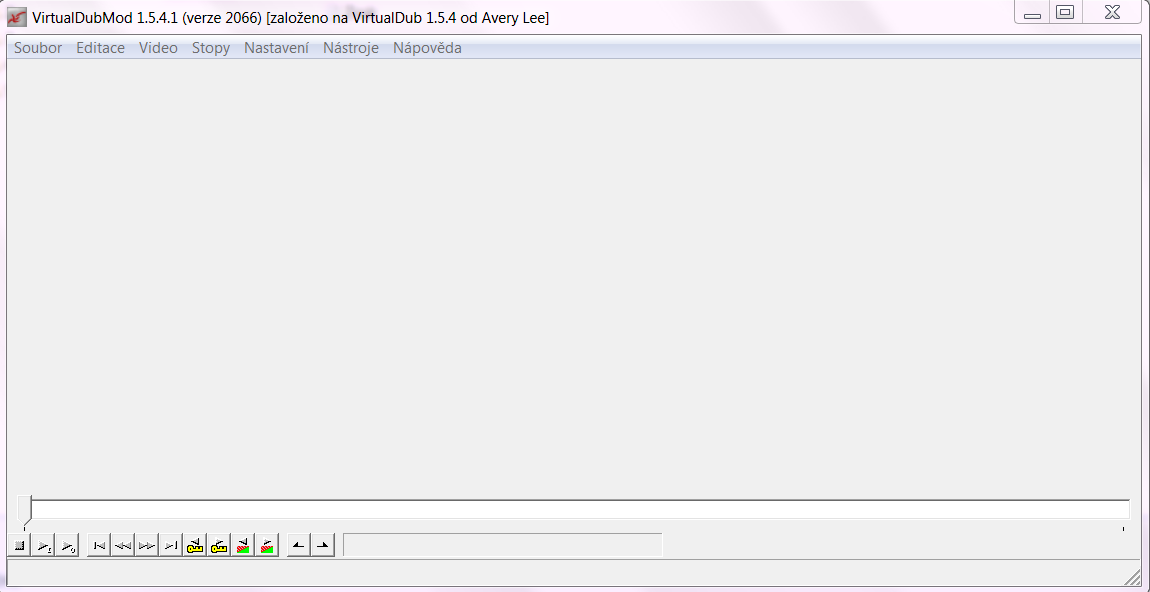Go to the next keyframe
This screenshot has height=592, width=1150.
(219, 546)
